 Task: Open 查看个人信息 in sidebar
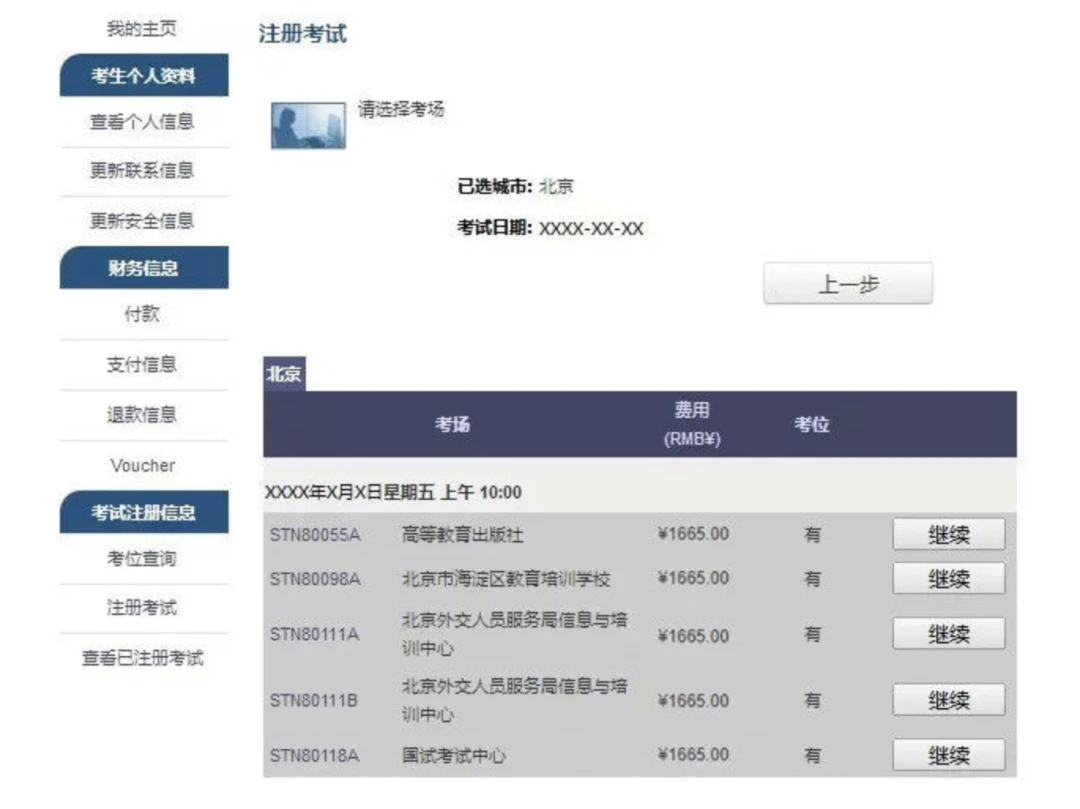[142, 122]
